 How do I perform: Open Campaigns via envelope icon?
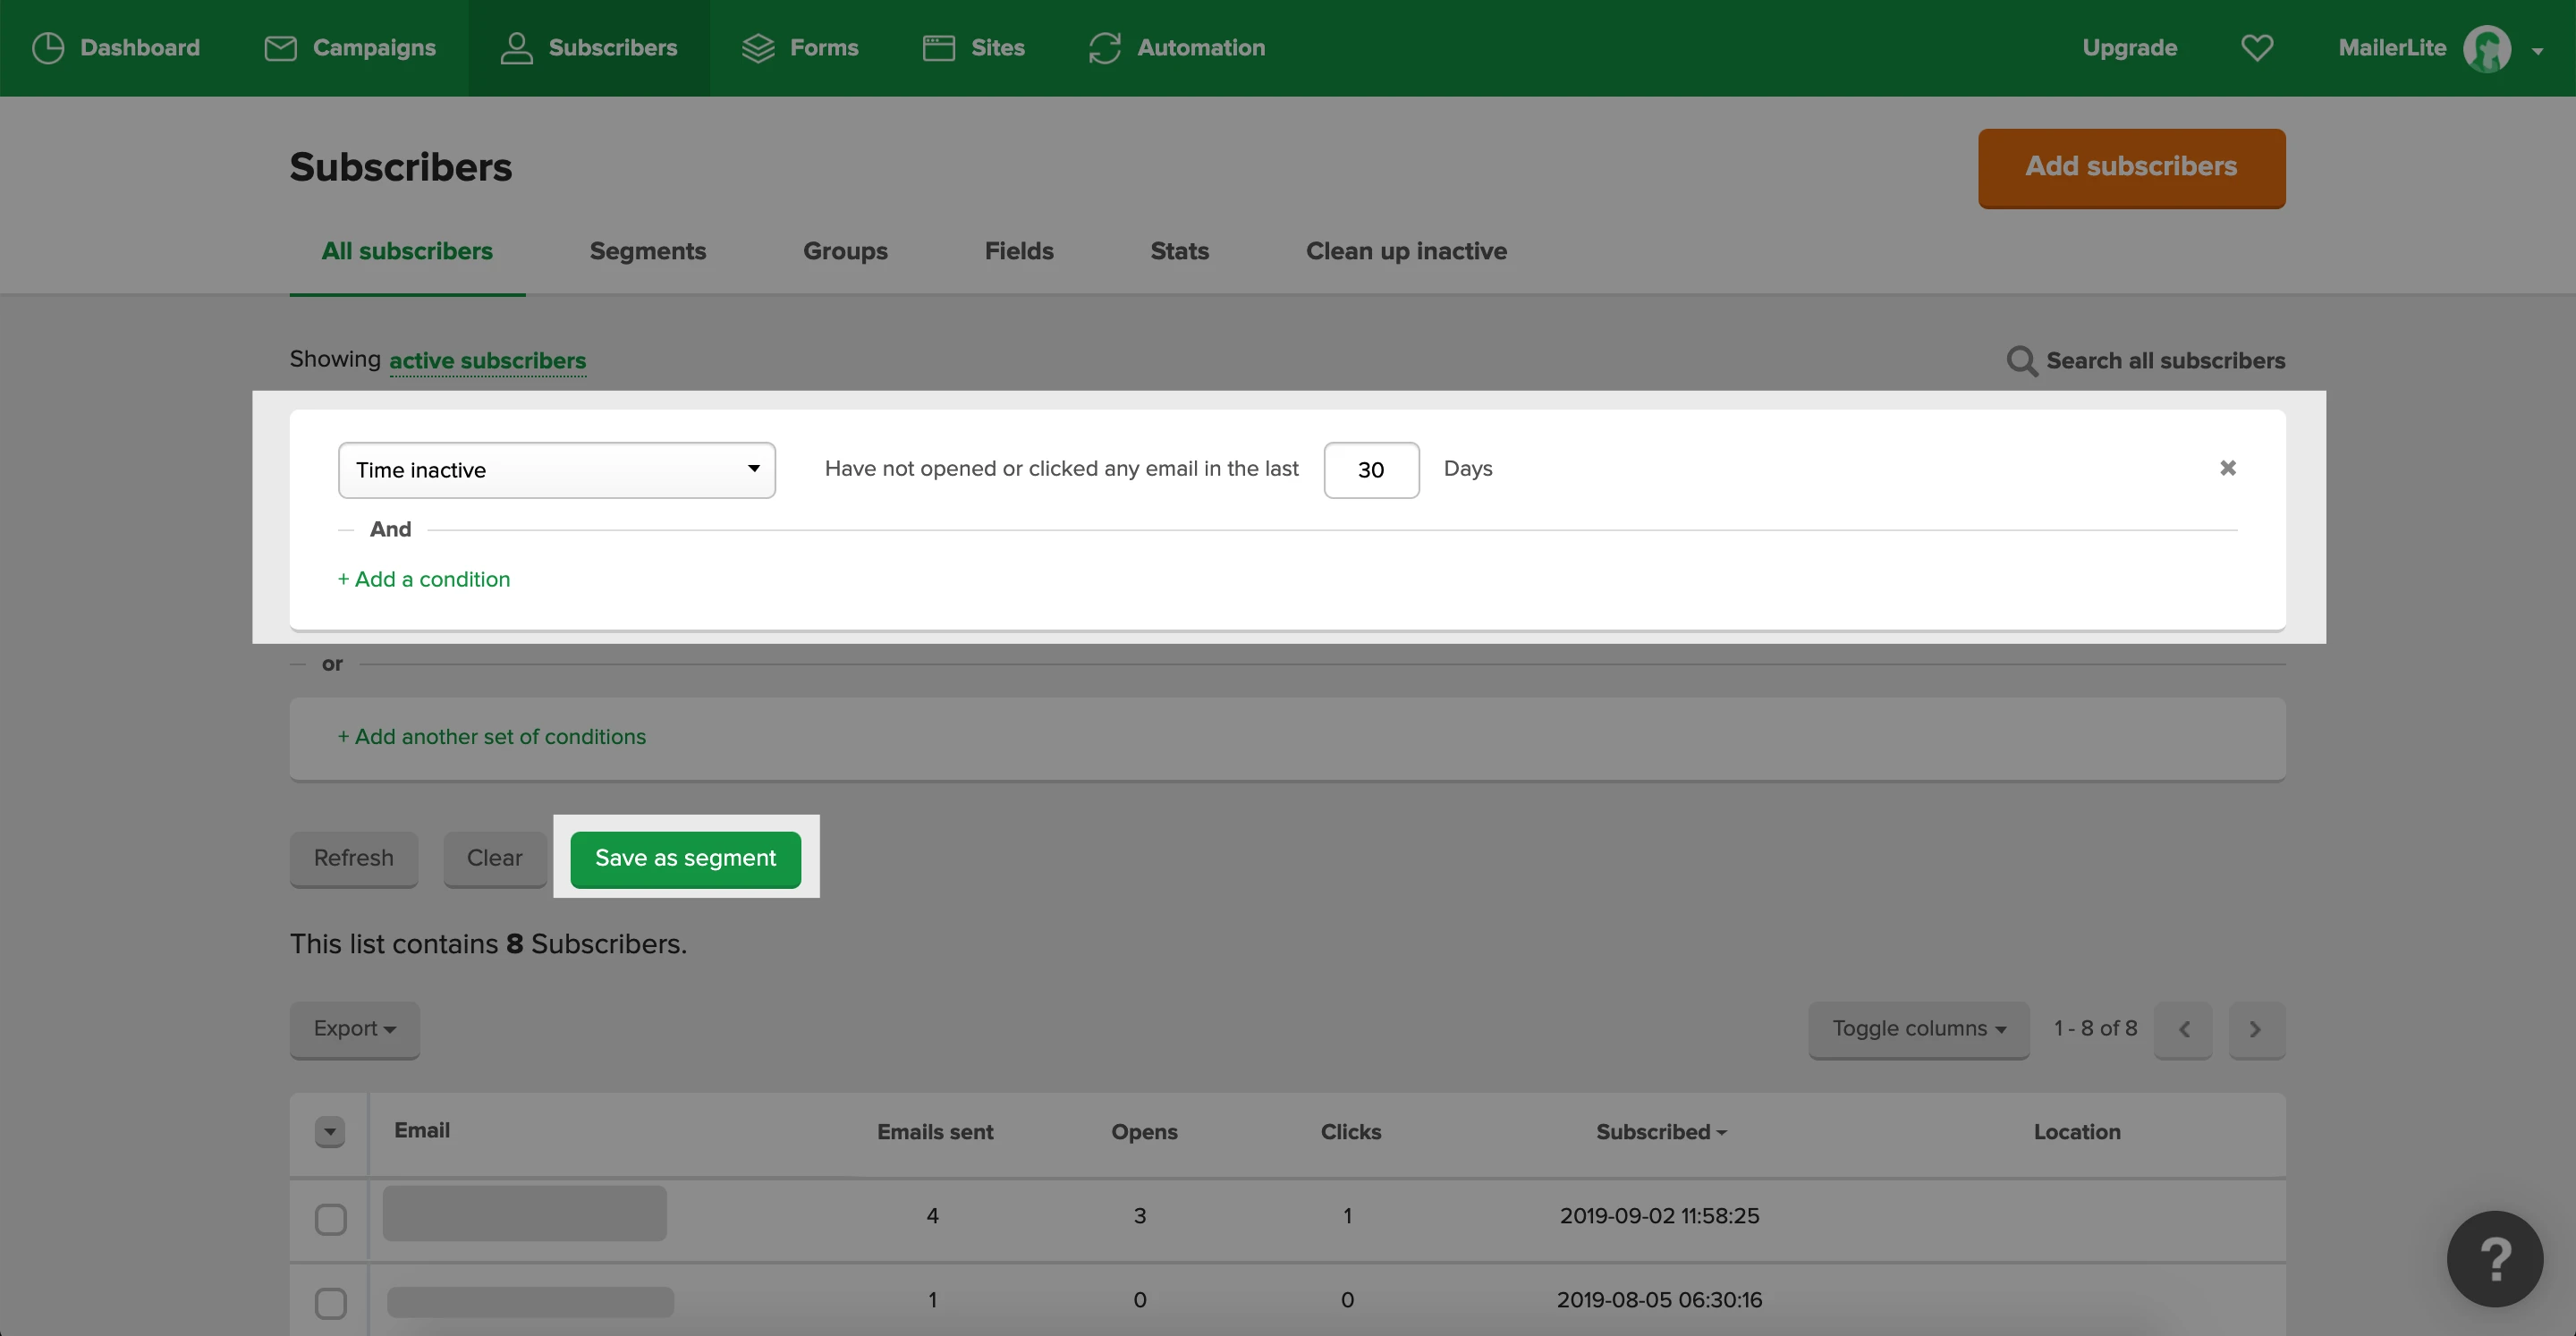pyautogui.click(x=280, y=47)
